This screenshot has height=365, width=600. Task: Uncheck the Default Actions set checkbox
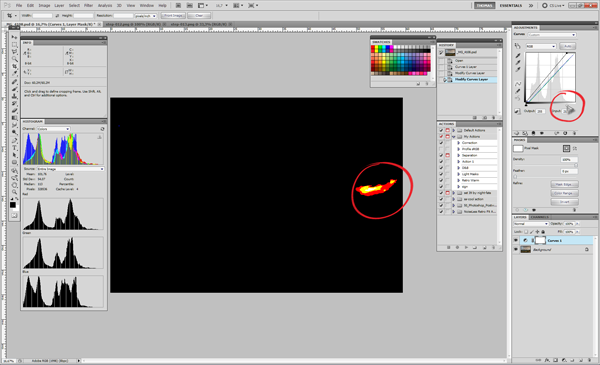[441, 130]
